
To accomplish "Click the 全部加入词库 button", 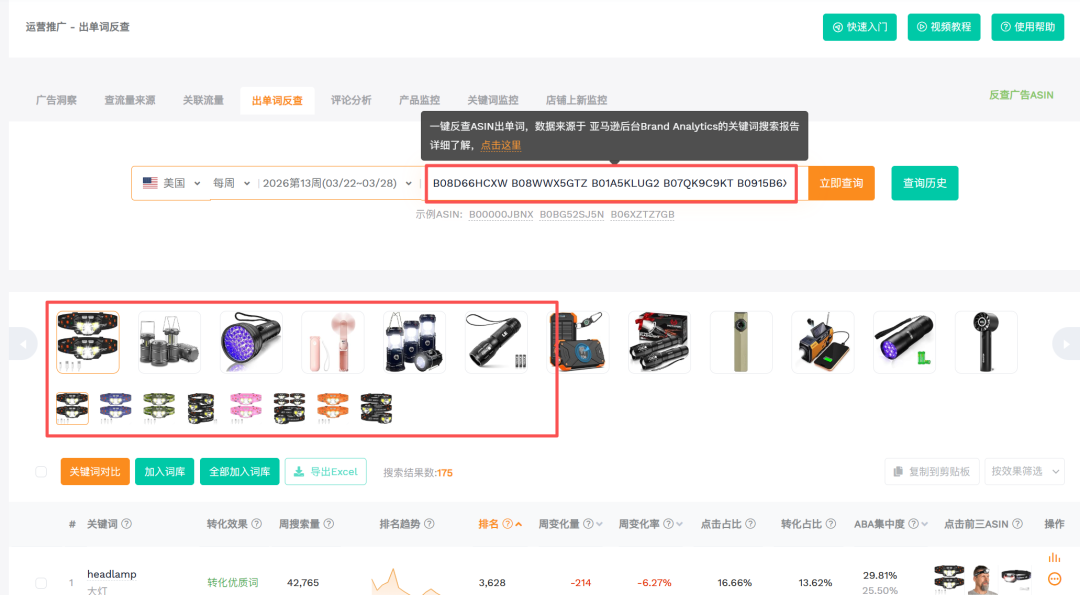I will (x=240, y=472).
